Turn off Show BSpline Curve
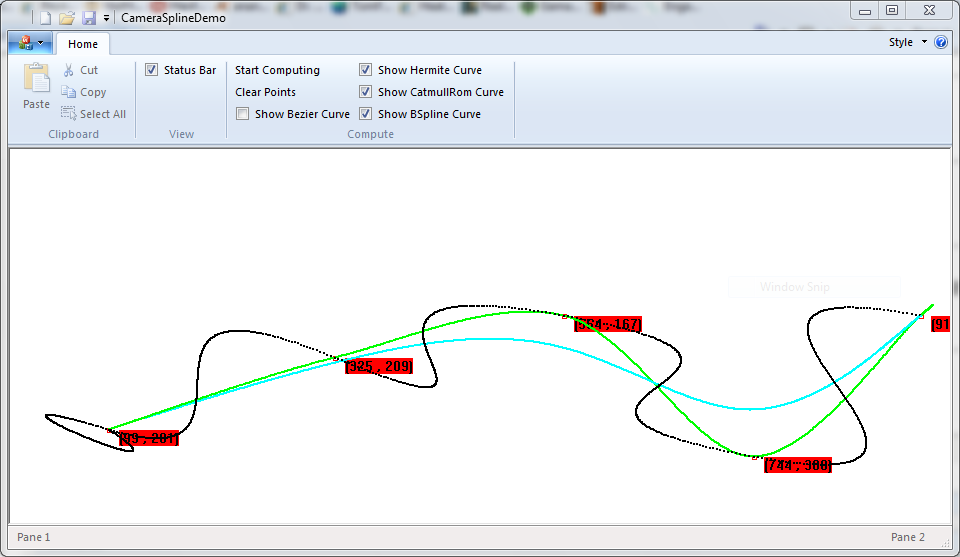Viewport: 960px width, 557px height. [366, 114]
